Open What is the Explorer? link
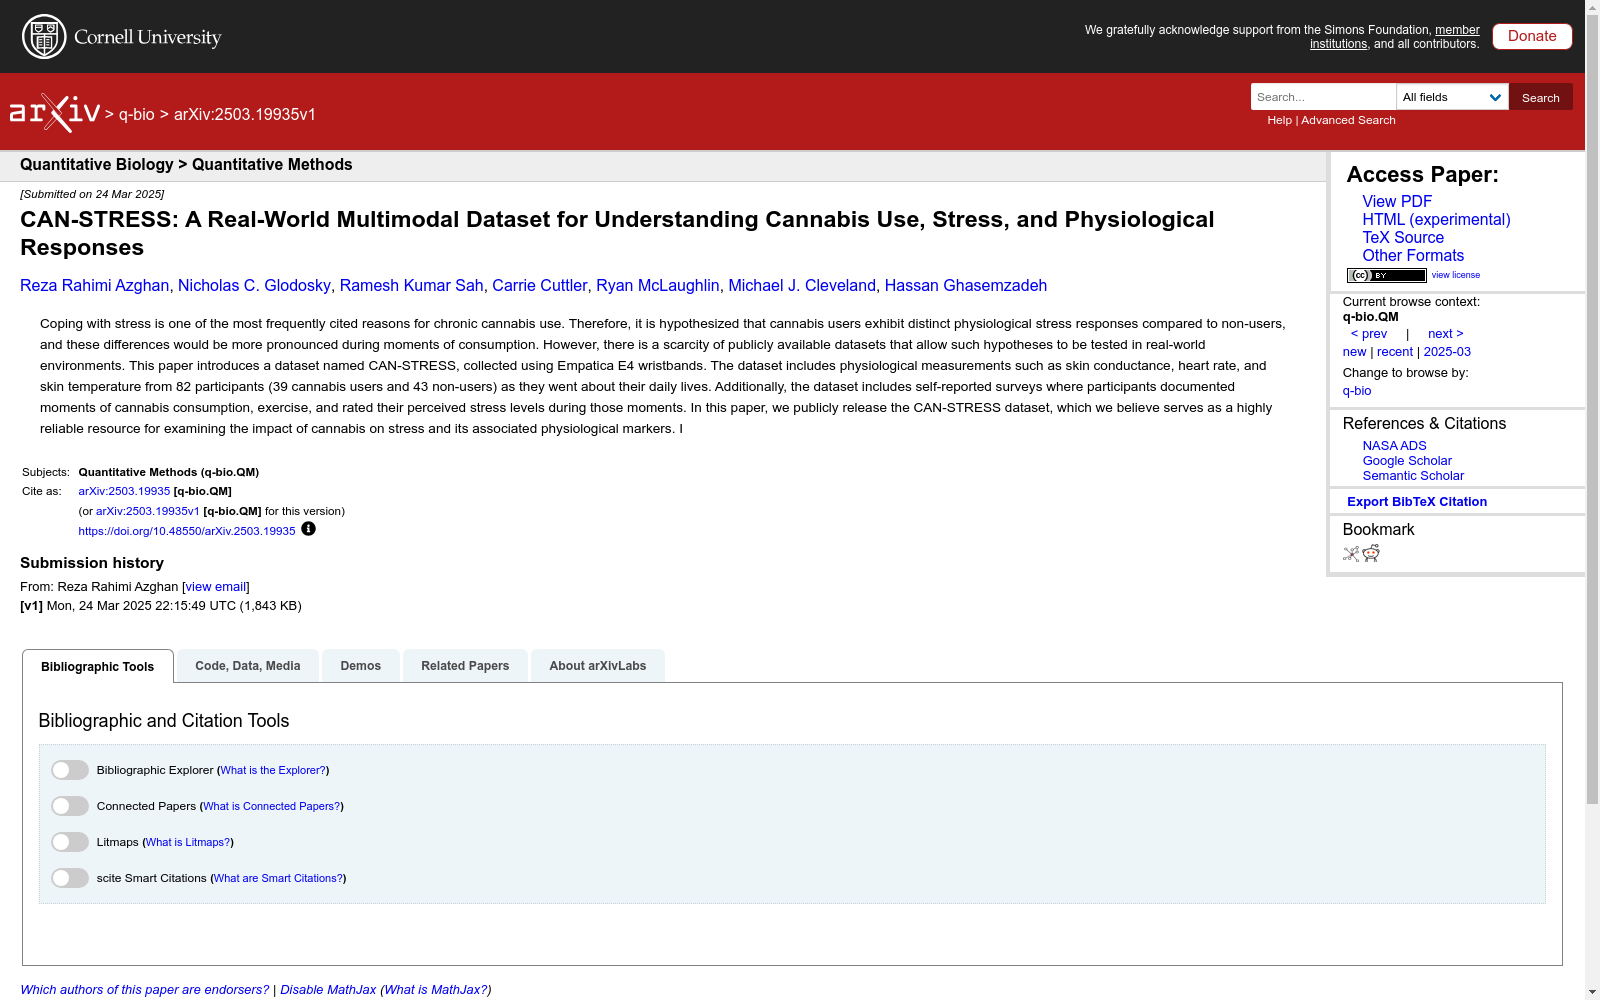This screenshot has height=1000, width=1600. [273, 771]
